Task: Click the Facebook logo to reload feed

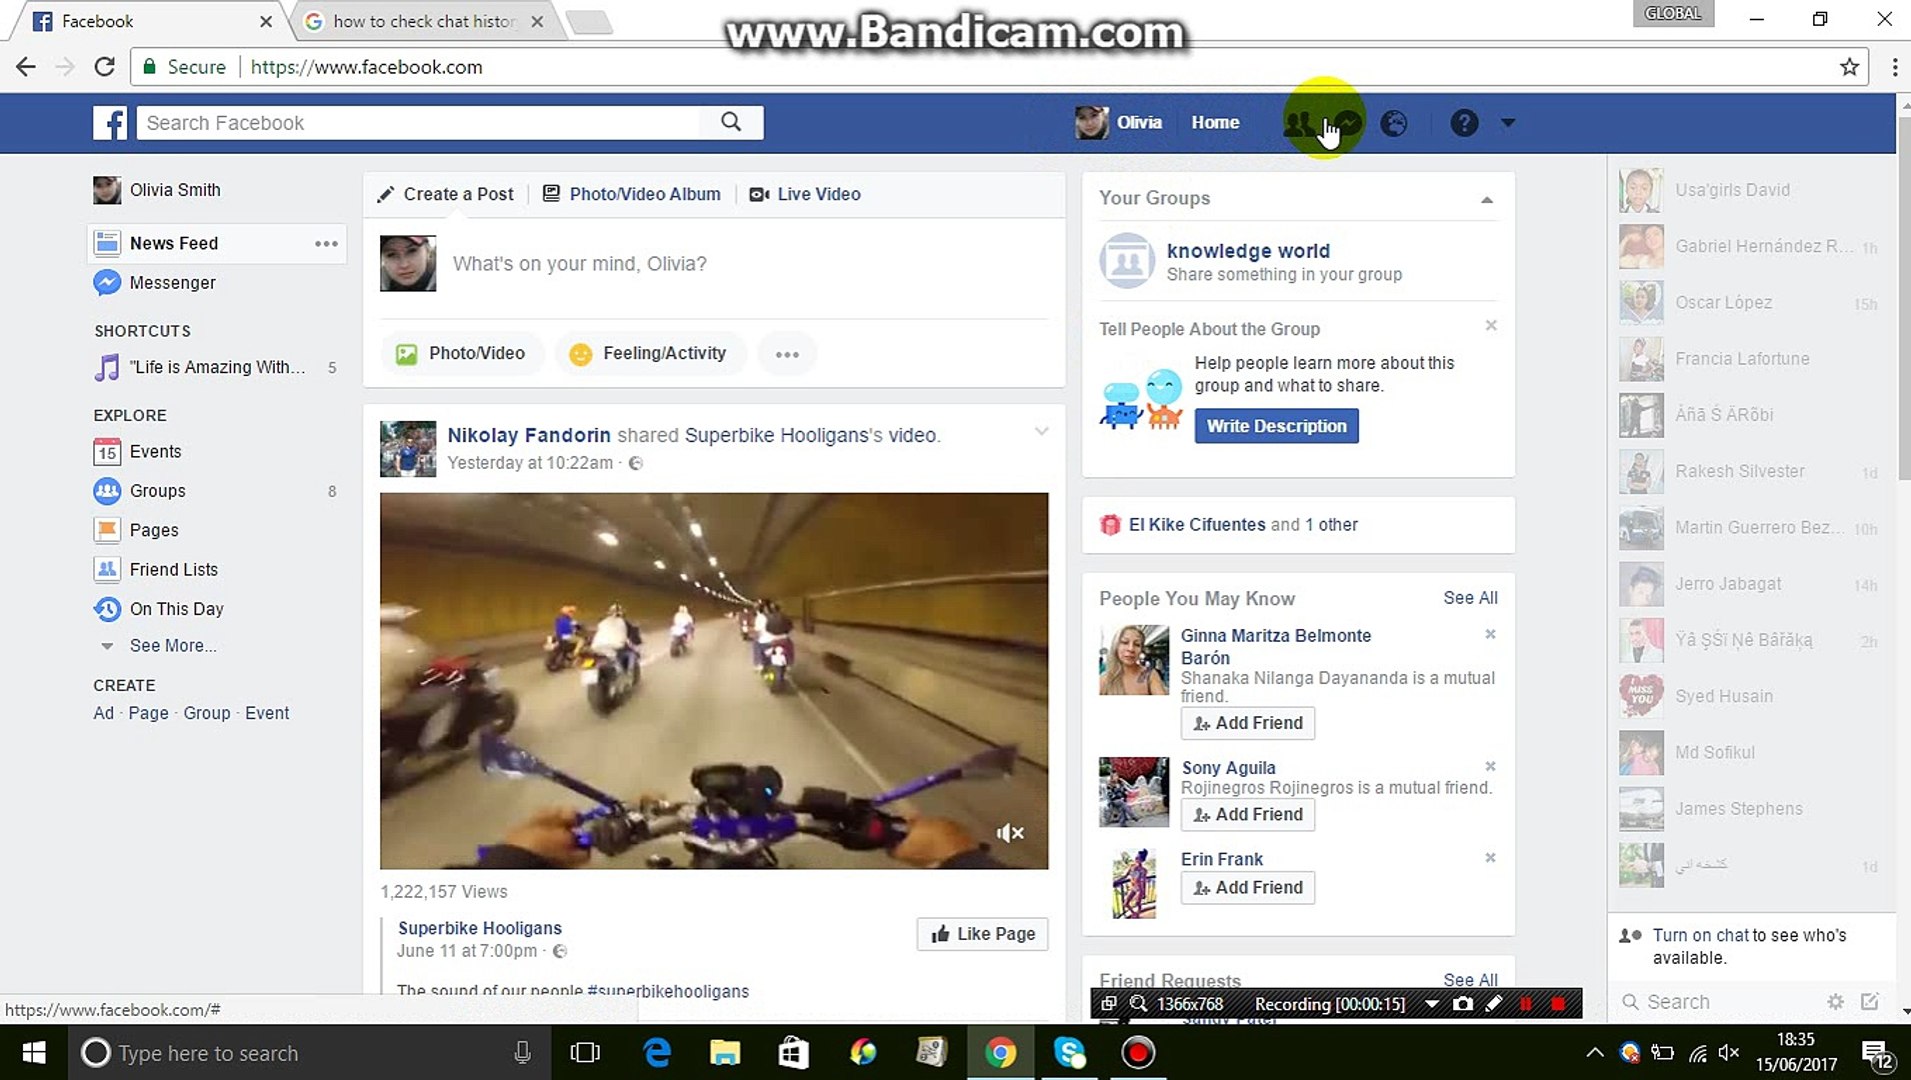Action: tap(110, 122)
